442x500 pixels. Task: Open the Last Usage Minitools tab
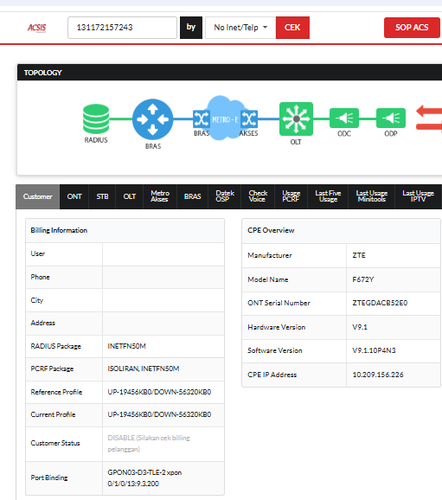click(x=371, y=197)
